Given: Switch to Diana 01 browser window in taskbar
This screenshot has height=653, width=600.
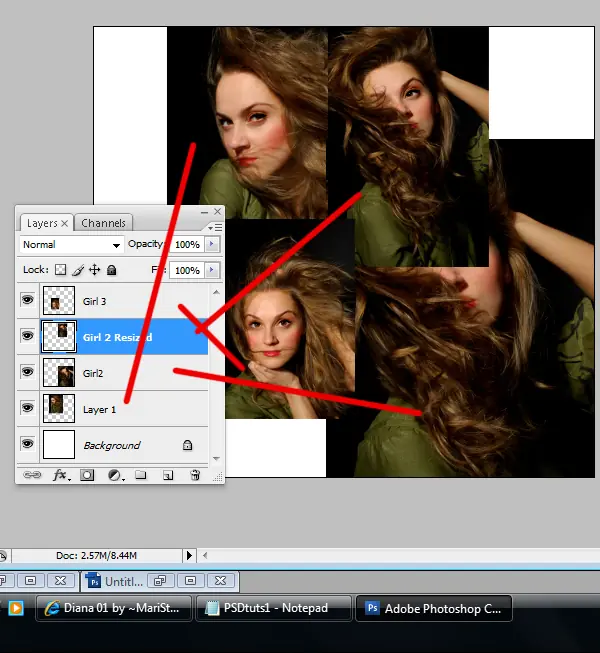Looking at the screenshot, I should tap(111, 607).
